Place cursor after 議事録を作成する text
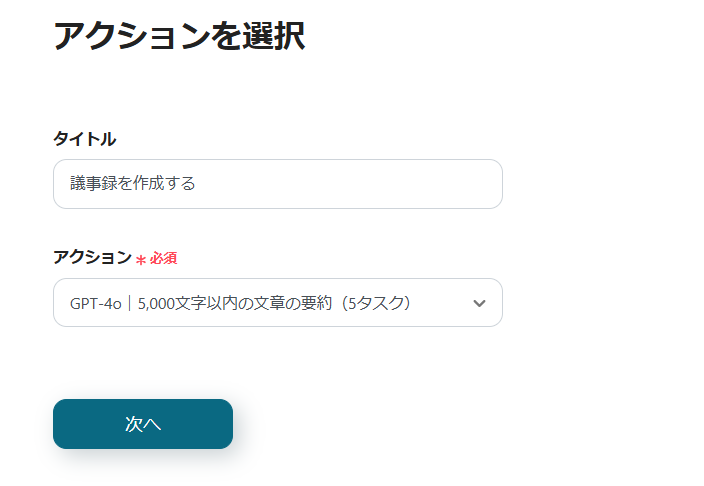704x486 pixels. pos(198,184)
